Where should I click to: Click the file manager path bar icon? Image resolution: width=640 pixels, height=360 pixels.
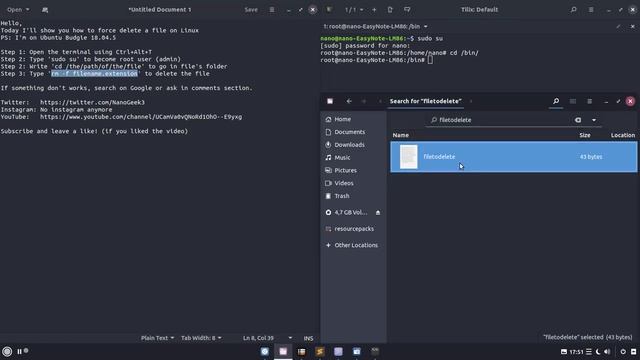coord(330,101)
